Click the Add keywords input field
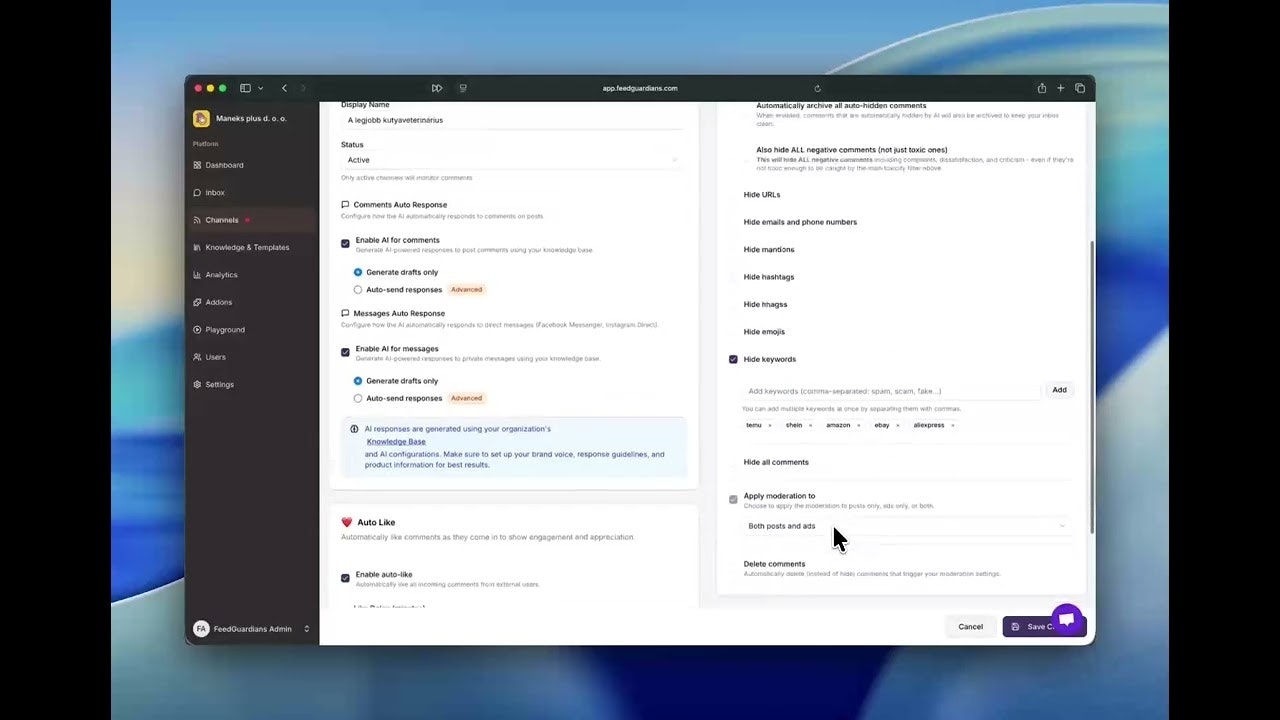The width and height of the screenshot is (1280, 720). pyautogui.click(x=891, y=391)
